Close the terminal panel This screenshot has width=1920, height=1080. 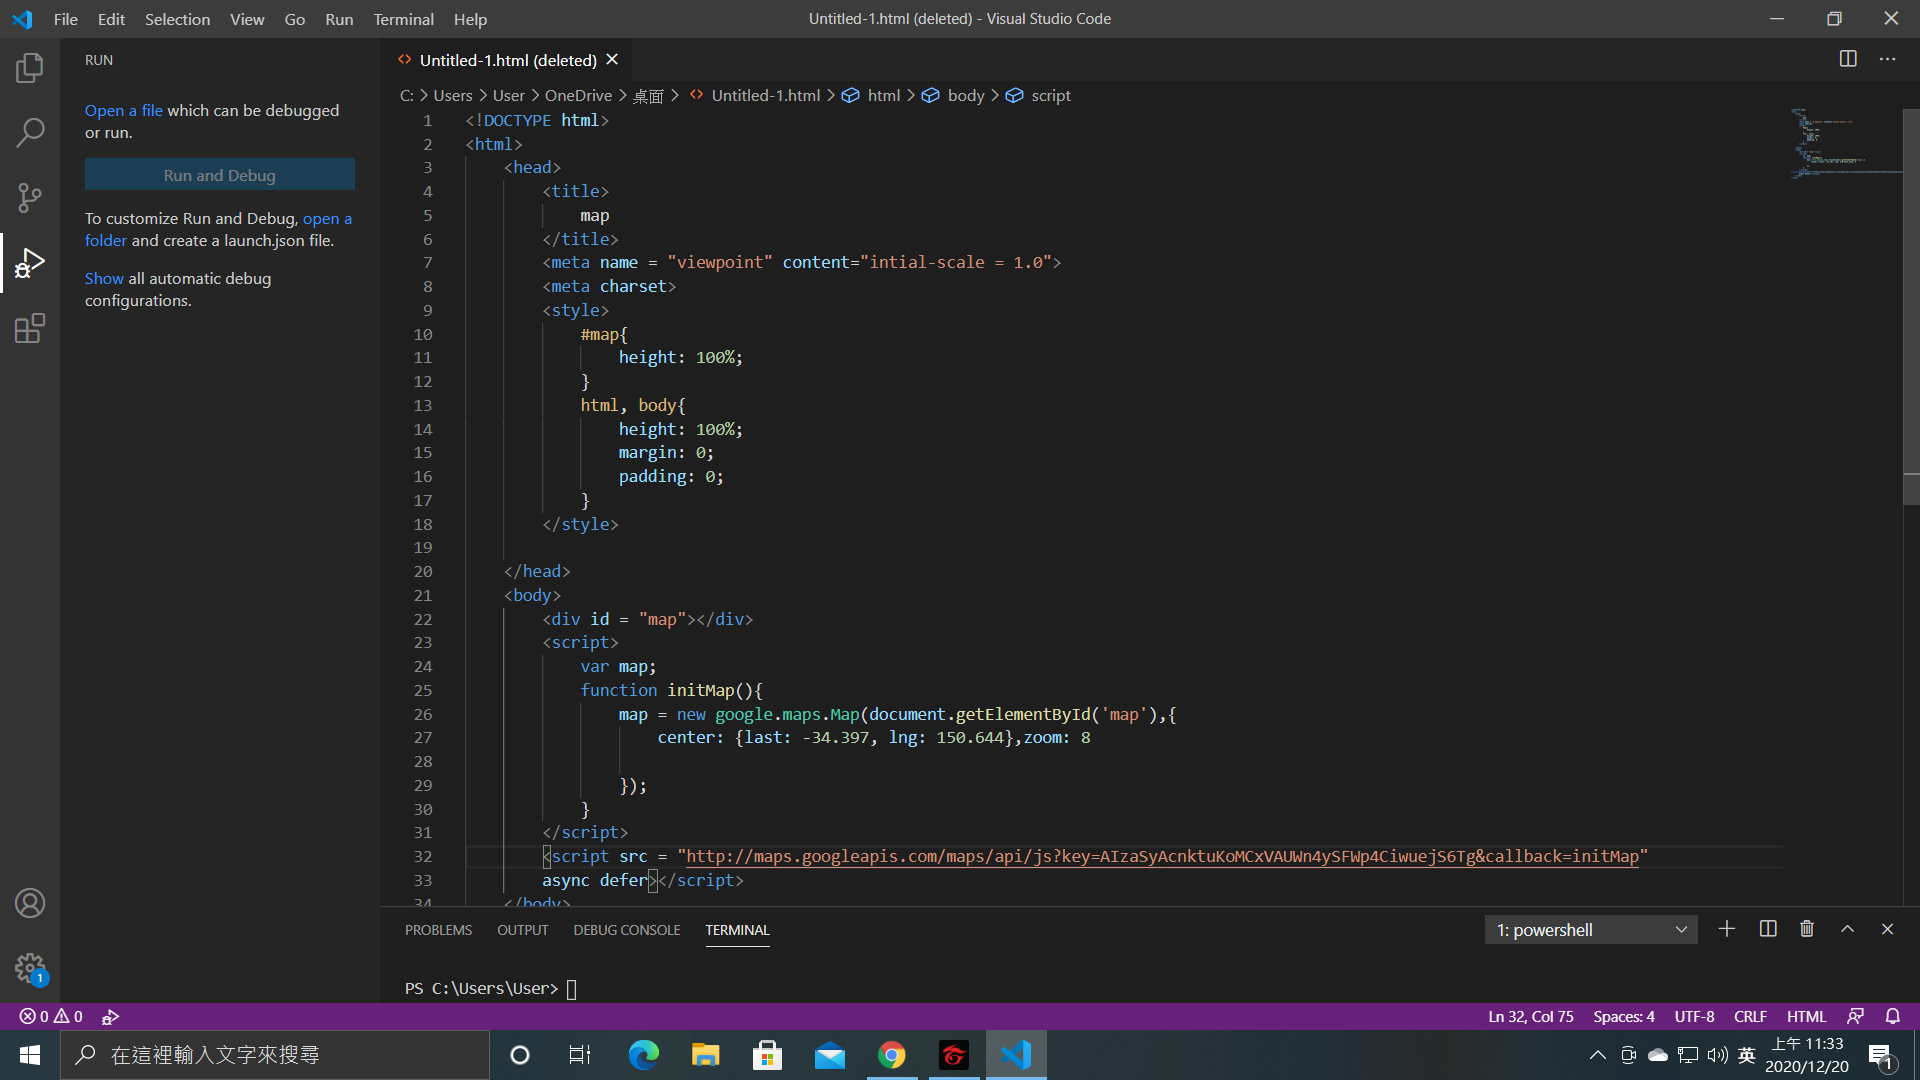[1887, 929]
